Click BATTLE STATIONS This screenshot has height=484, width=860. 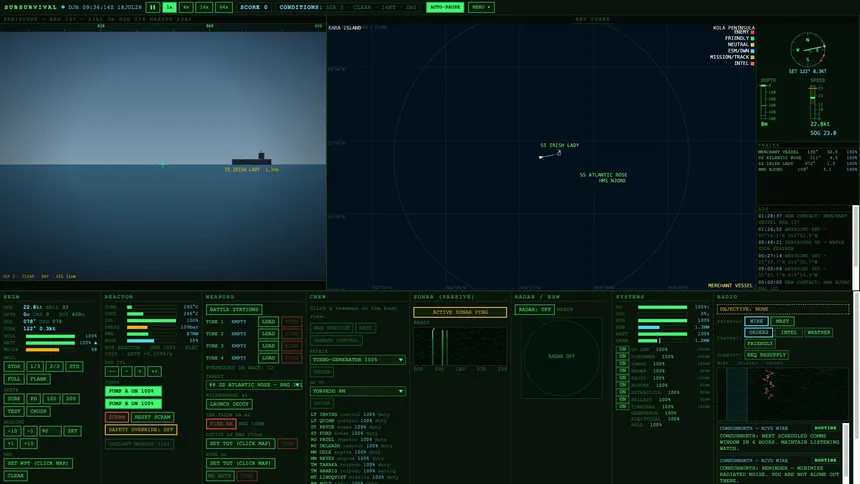coord(234,309)
